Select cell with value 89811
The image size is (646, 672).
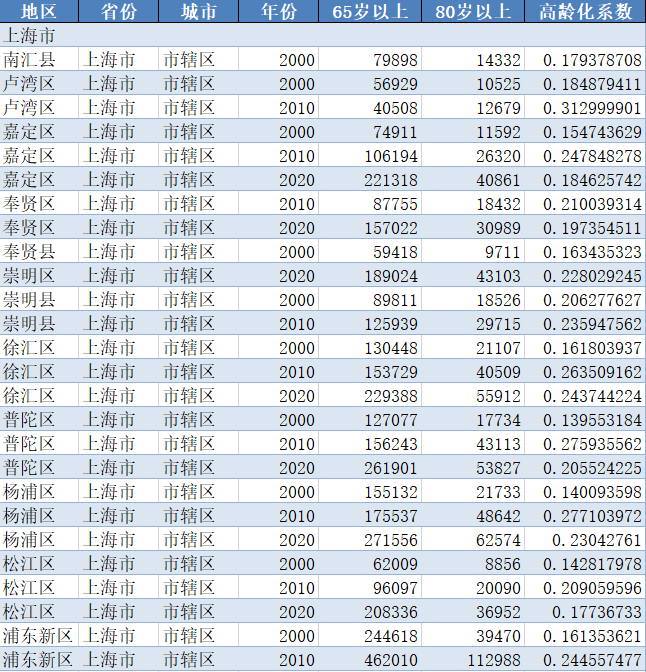(370, 299)
